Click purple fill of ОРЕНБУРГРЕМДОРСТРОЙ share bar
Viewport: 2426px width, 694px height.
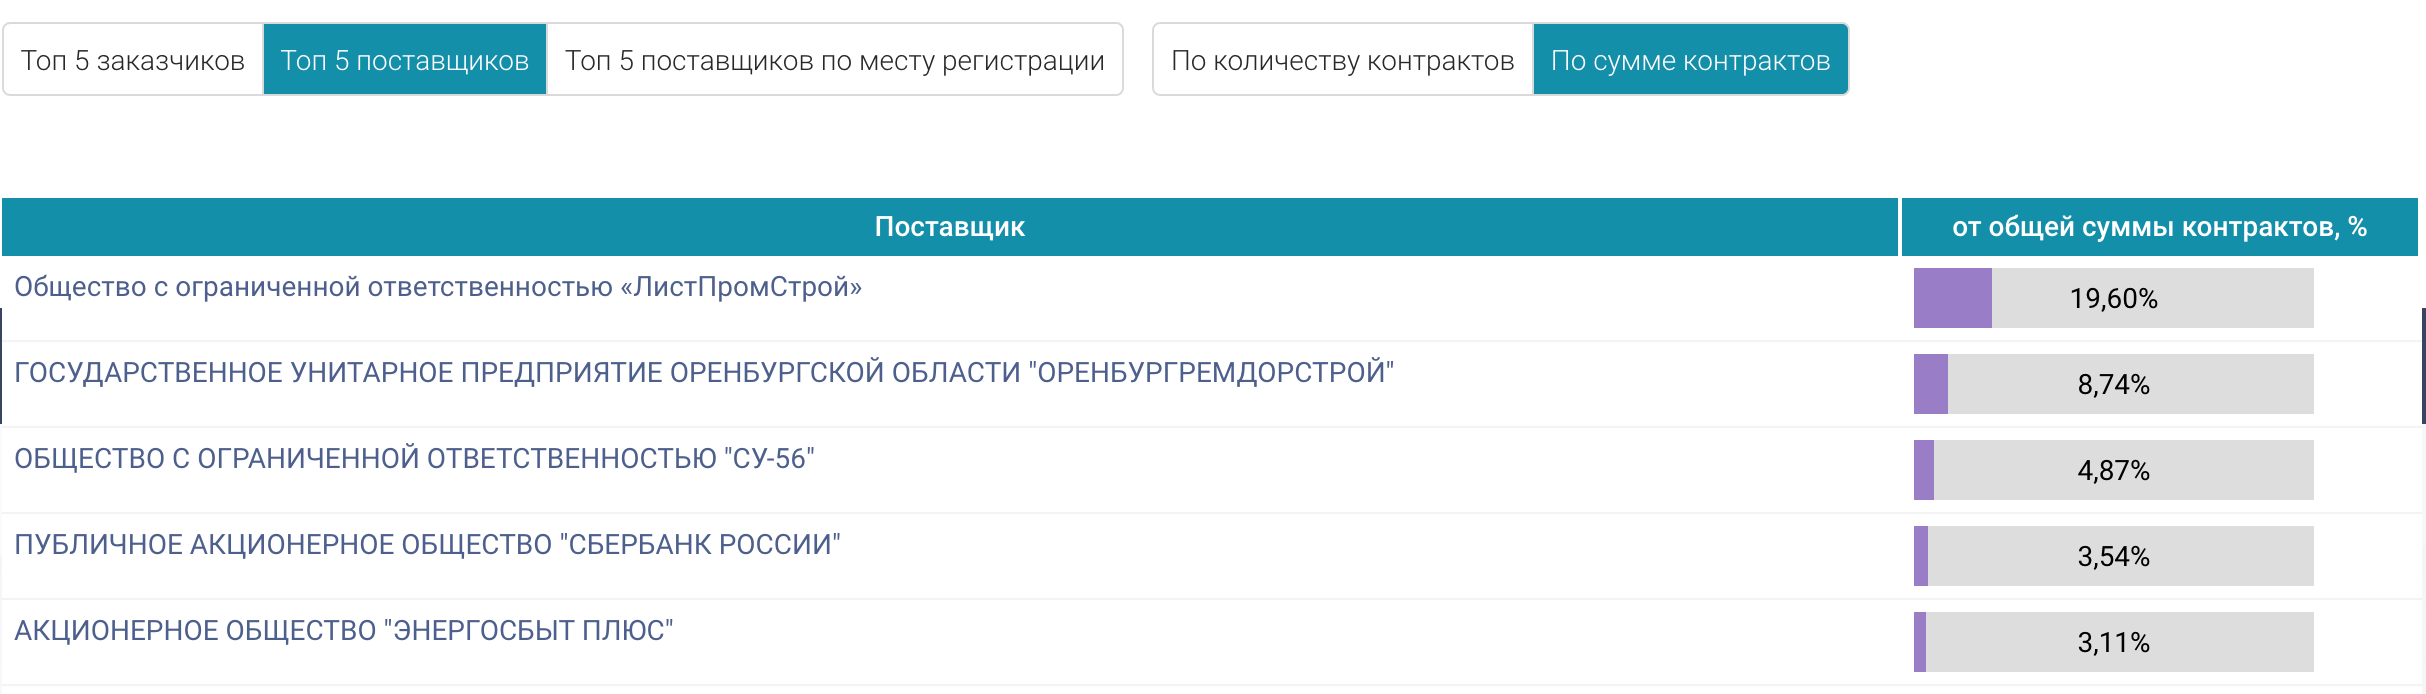coord(1930,384)
